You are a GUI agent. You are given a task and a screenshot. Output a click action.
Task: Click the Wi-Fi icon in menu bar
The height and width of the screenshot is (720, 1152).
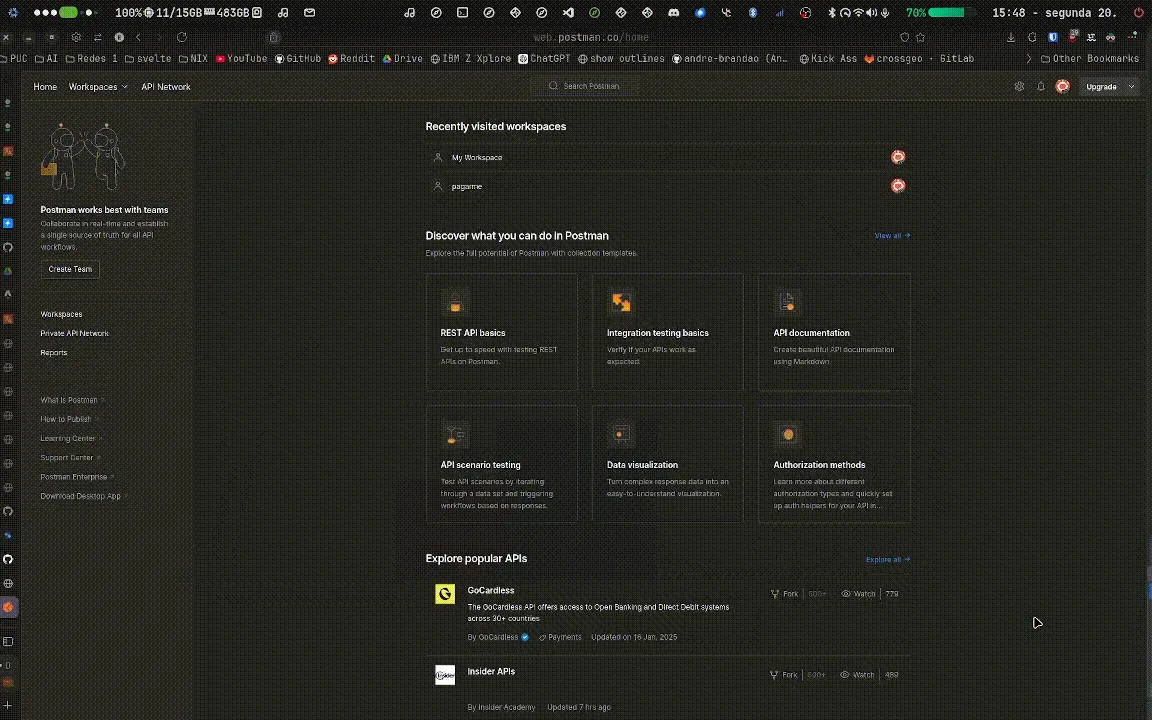(858, 12)
